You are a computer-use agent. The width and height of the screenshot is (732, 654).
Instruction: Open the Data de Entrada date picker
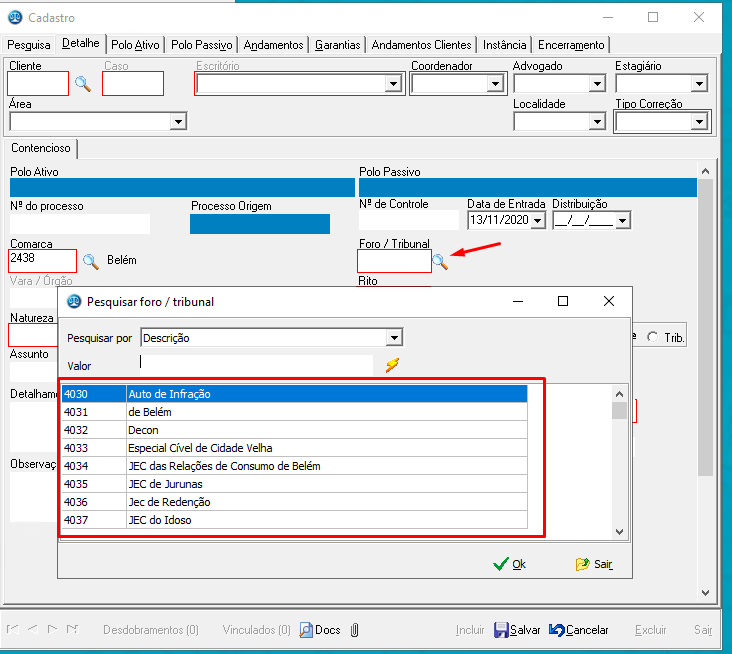[x=538, y=220]
